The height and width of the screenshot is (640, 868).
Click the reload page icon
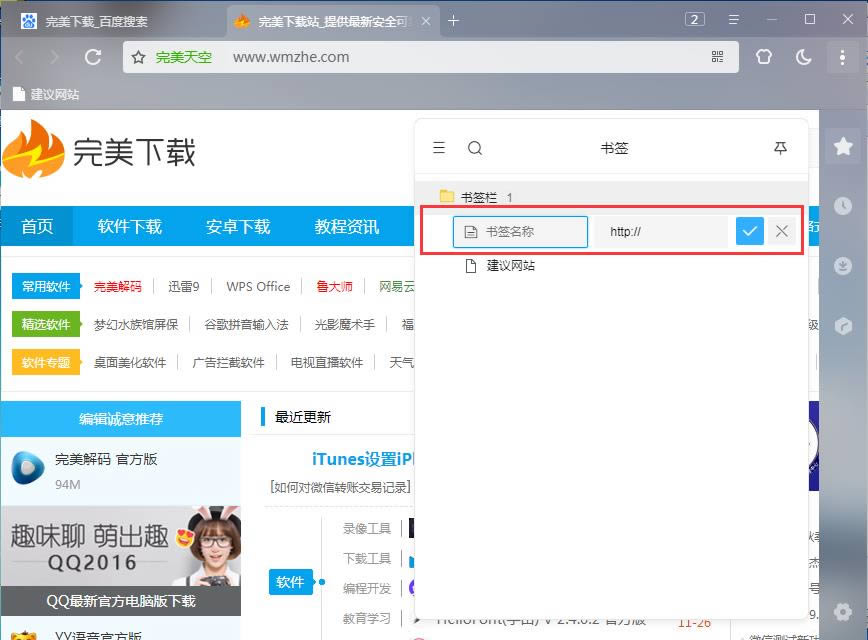coord(93,57)
